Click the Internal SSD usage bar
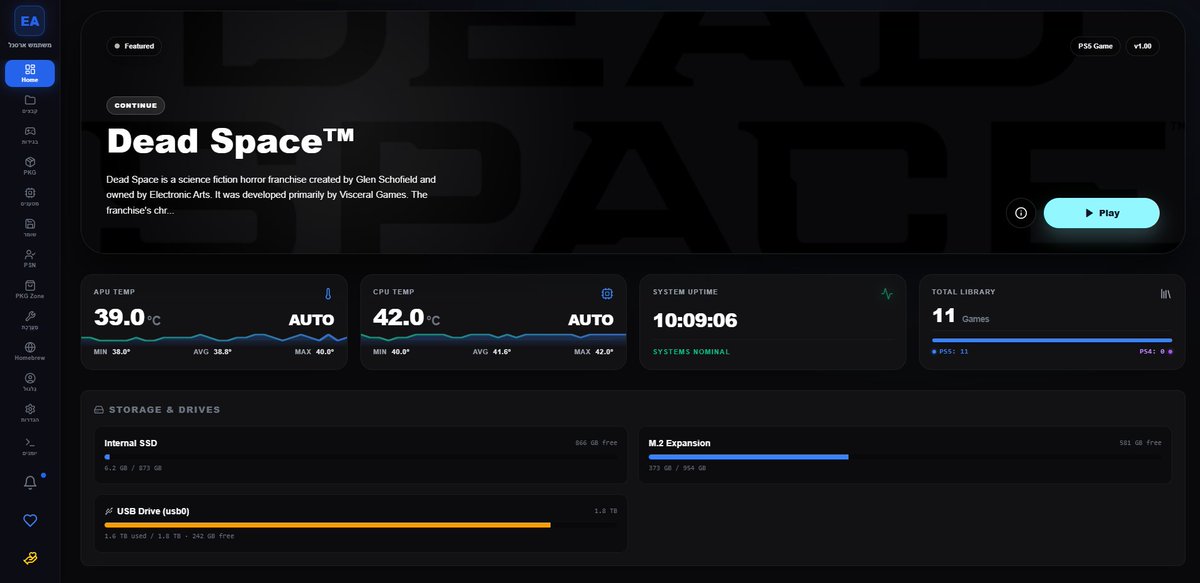The width and height of the screenshot is (1200, 583). [x=361, y=457]
